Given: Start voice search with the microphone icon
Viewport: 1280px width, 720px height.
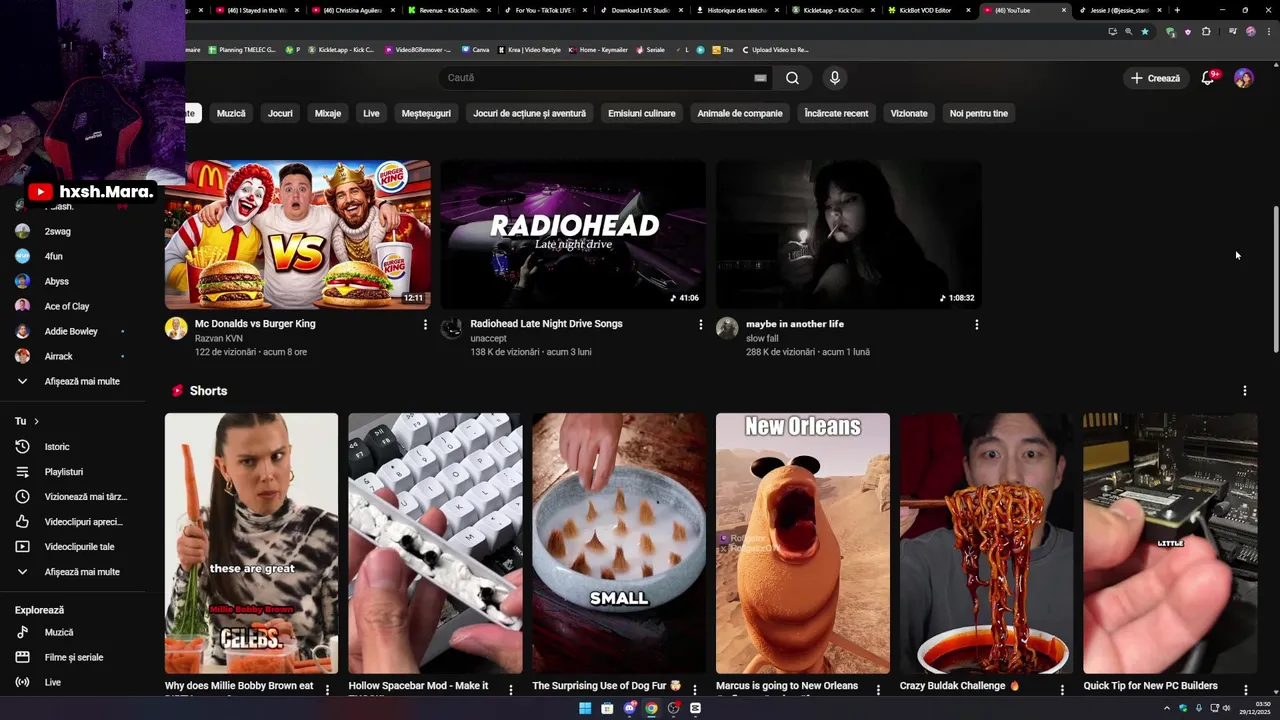Looking at the screenshot, I should (834, 78).
